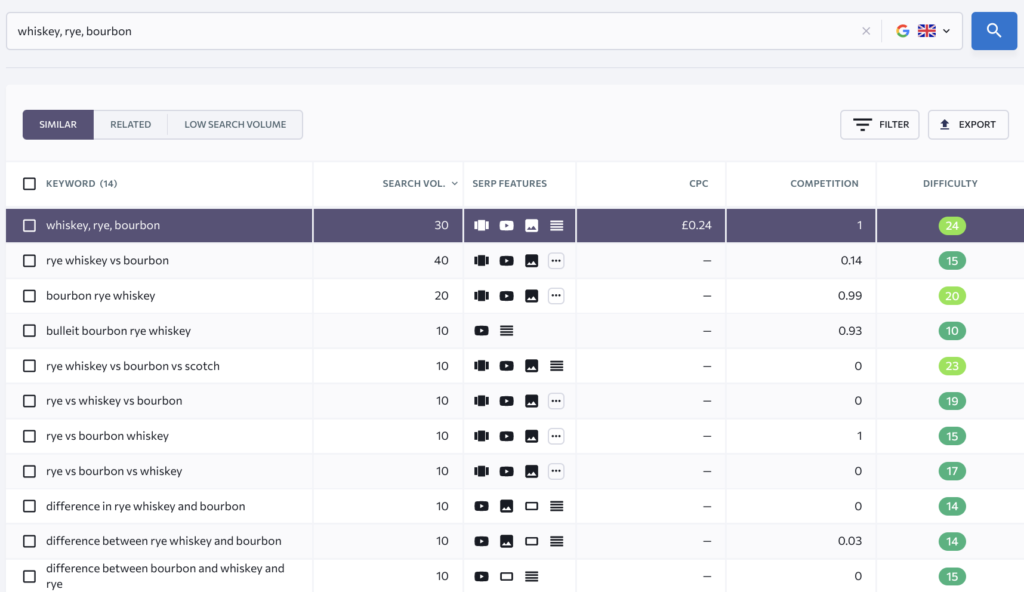Click video icon in 'whiskey, rye, bourbon' row
Image resolution: width=1024 pixels, height=592 pixels.
(x=506, y=225)
